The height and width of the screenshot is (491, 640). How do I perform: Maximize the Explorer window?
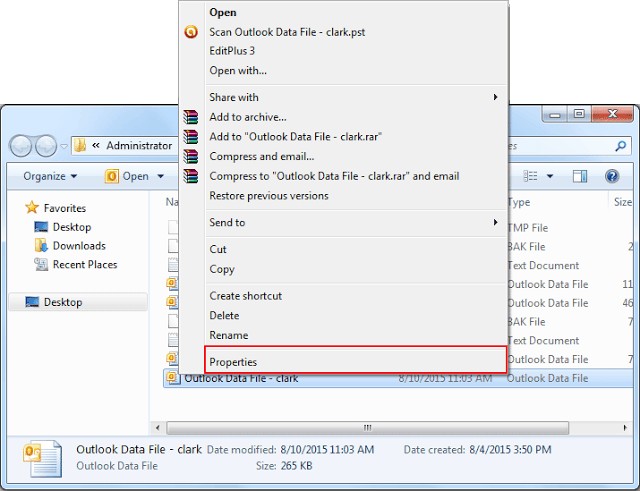[579, 113]
